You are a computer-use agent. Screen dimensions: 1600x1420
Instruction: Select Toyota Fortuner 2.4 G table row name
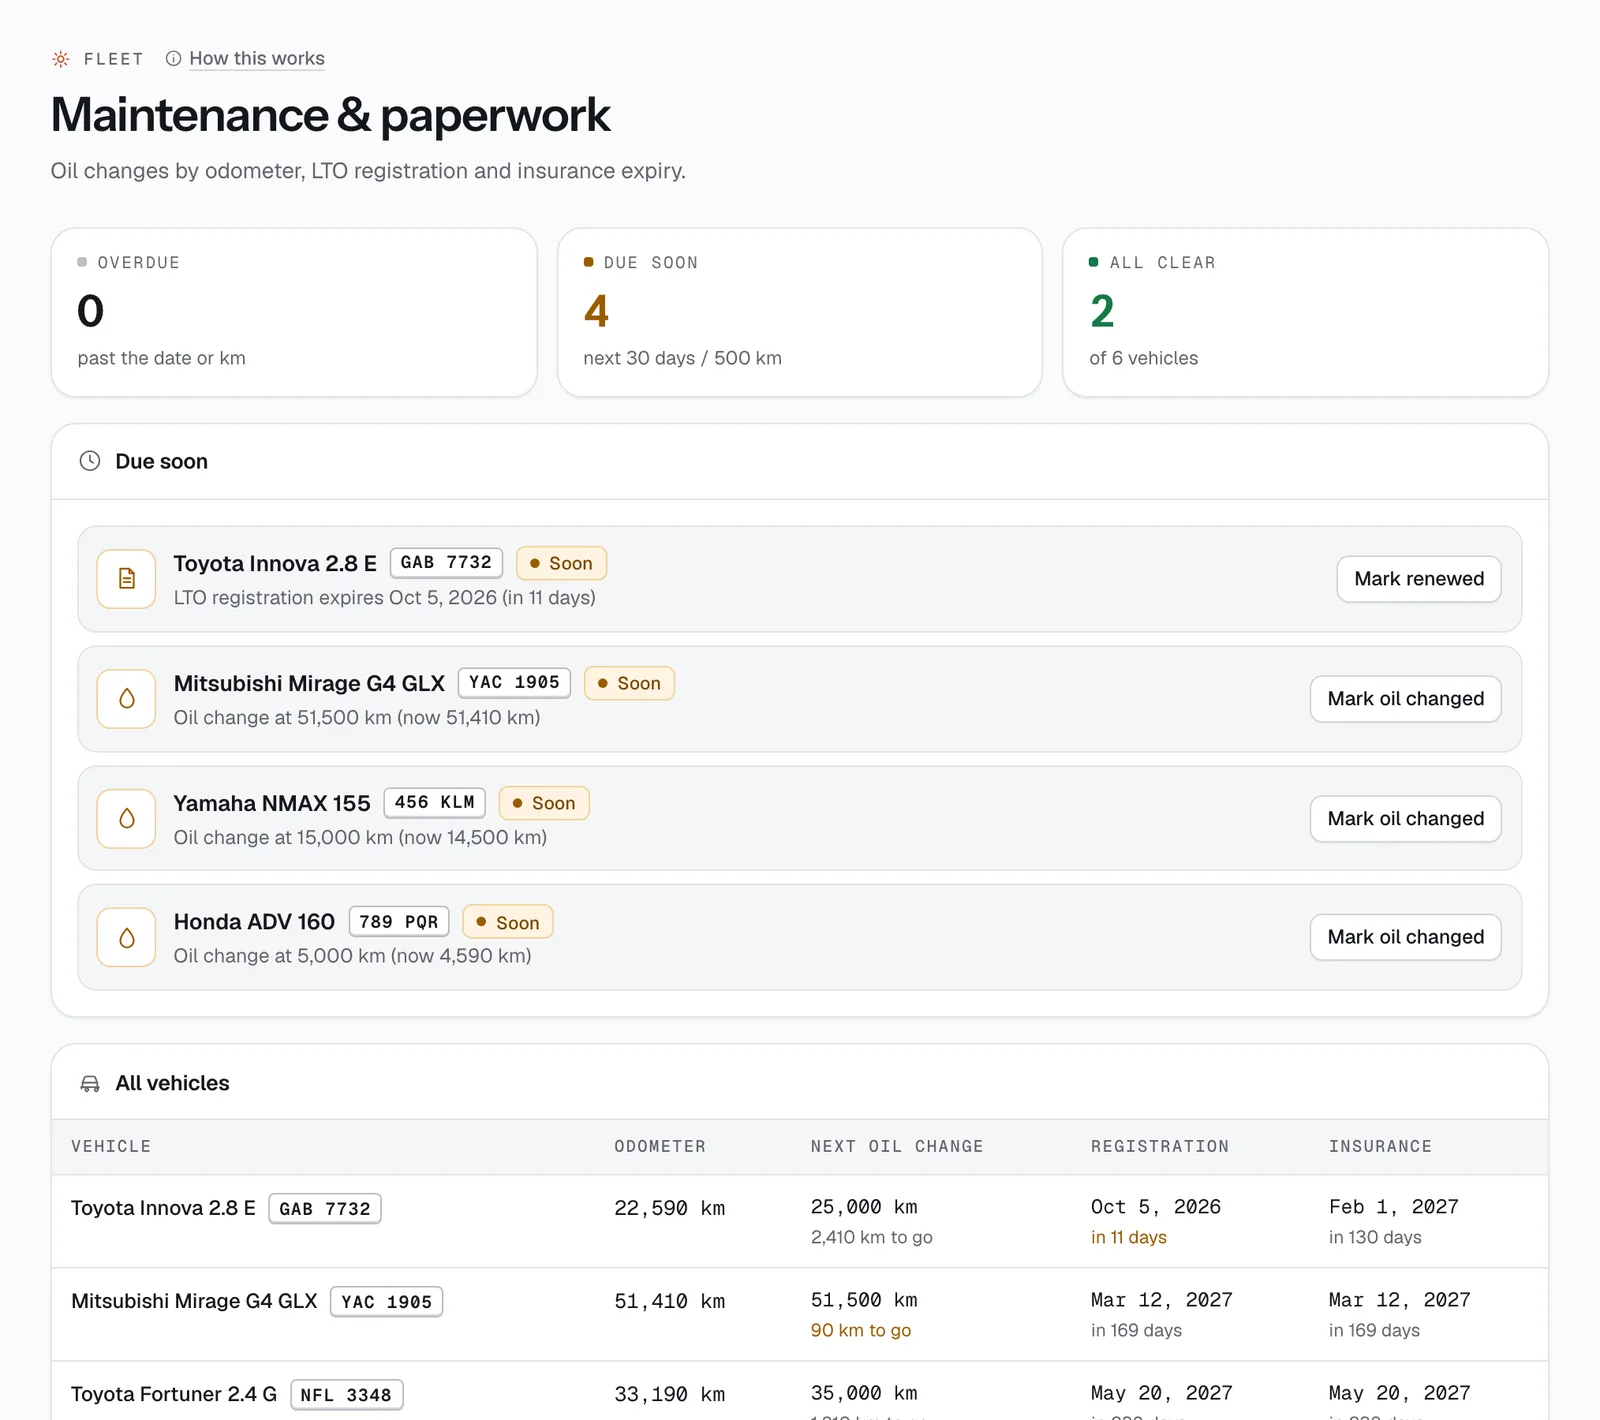coord(174,1394)
